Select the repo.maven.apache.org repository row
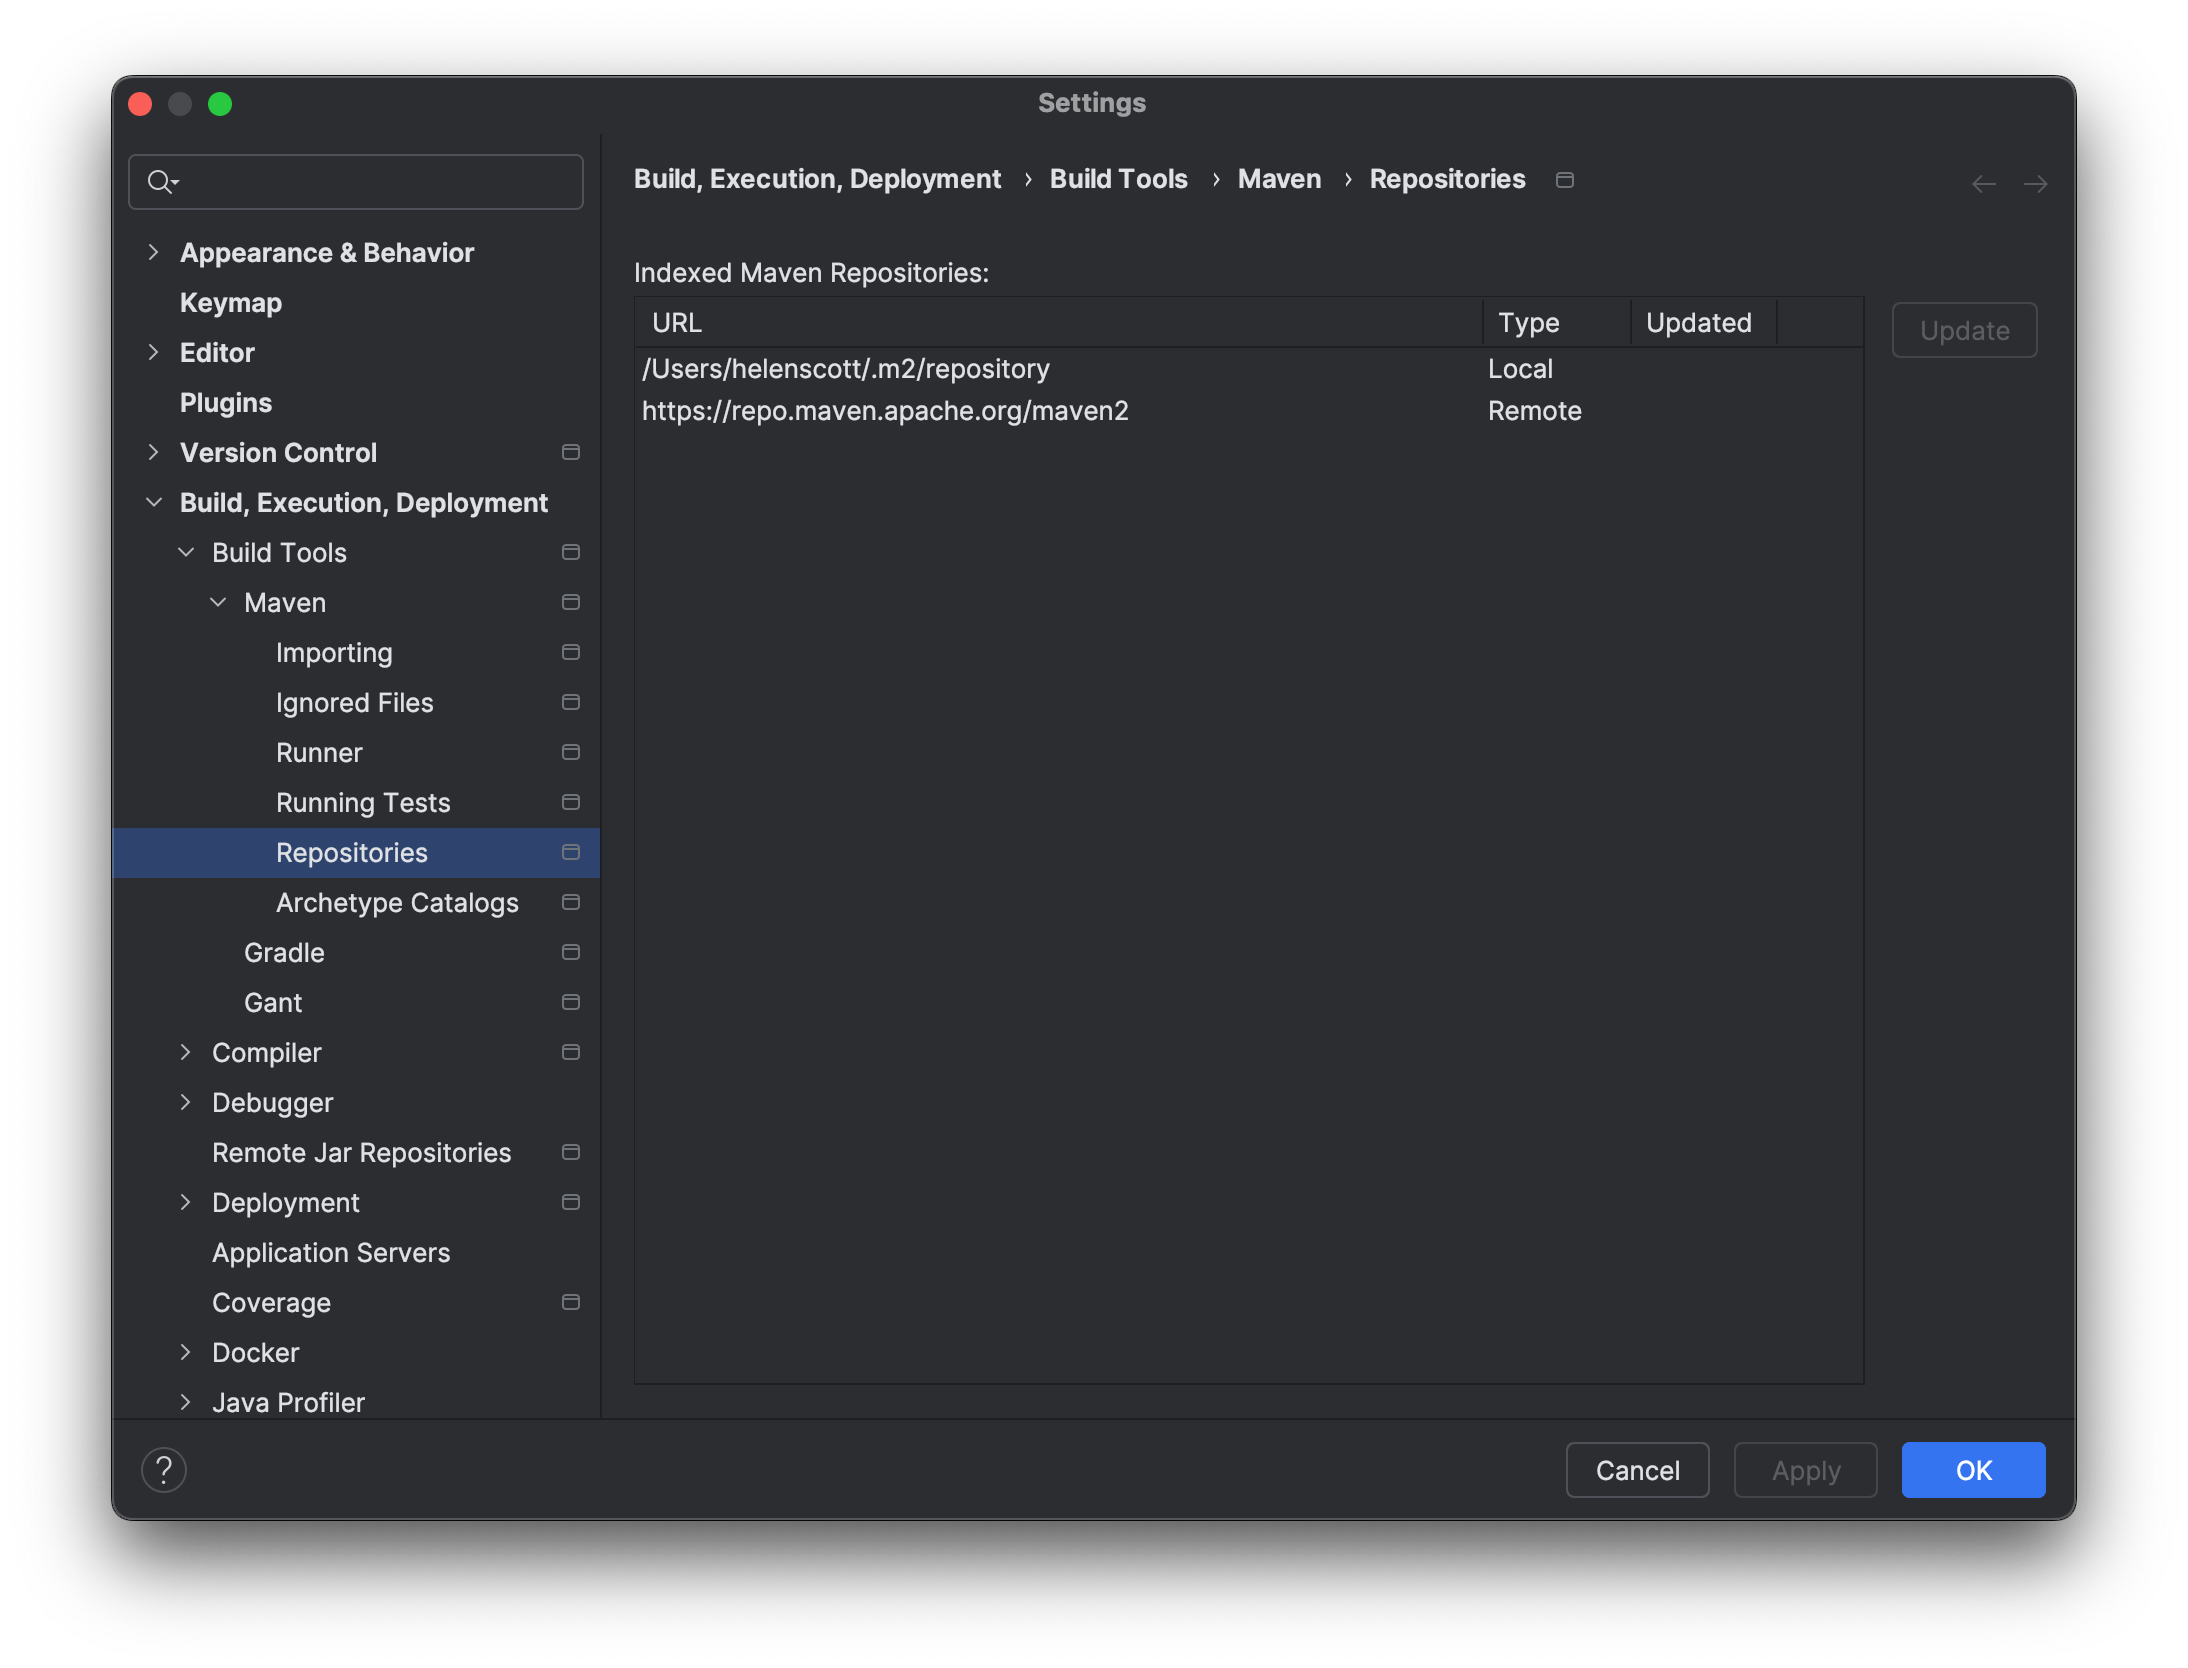 tap(884, 410)
